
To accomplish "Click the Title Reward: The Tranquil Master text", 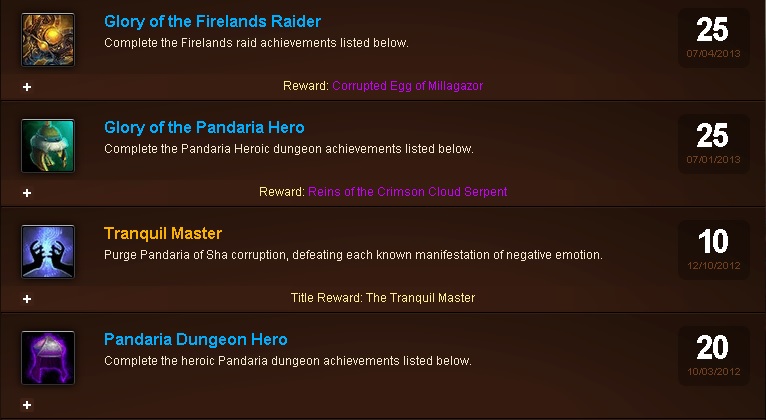I will click(383, 298).
